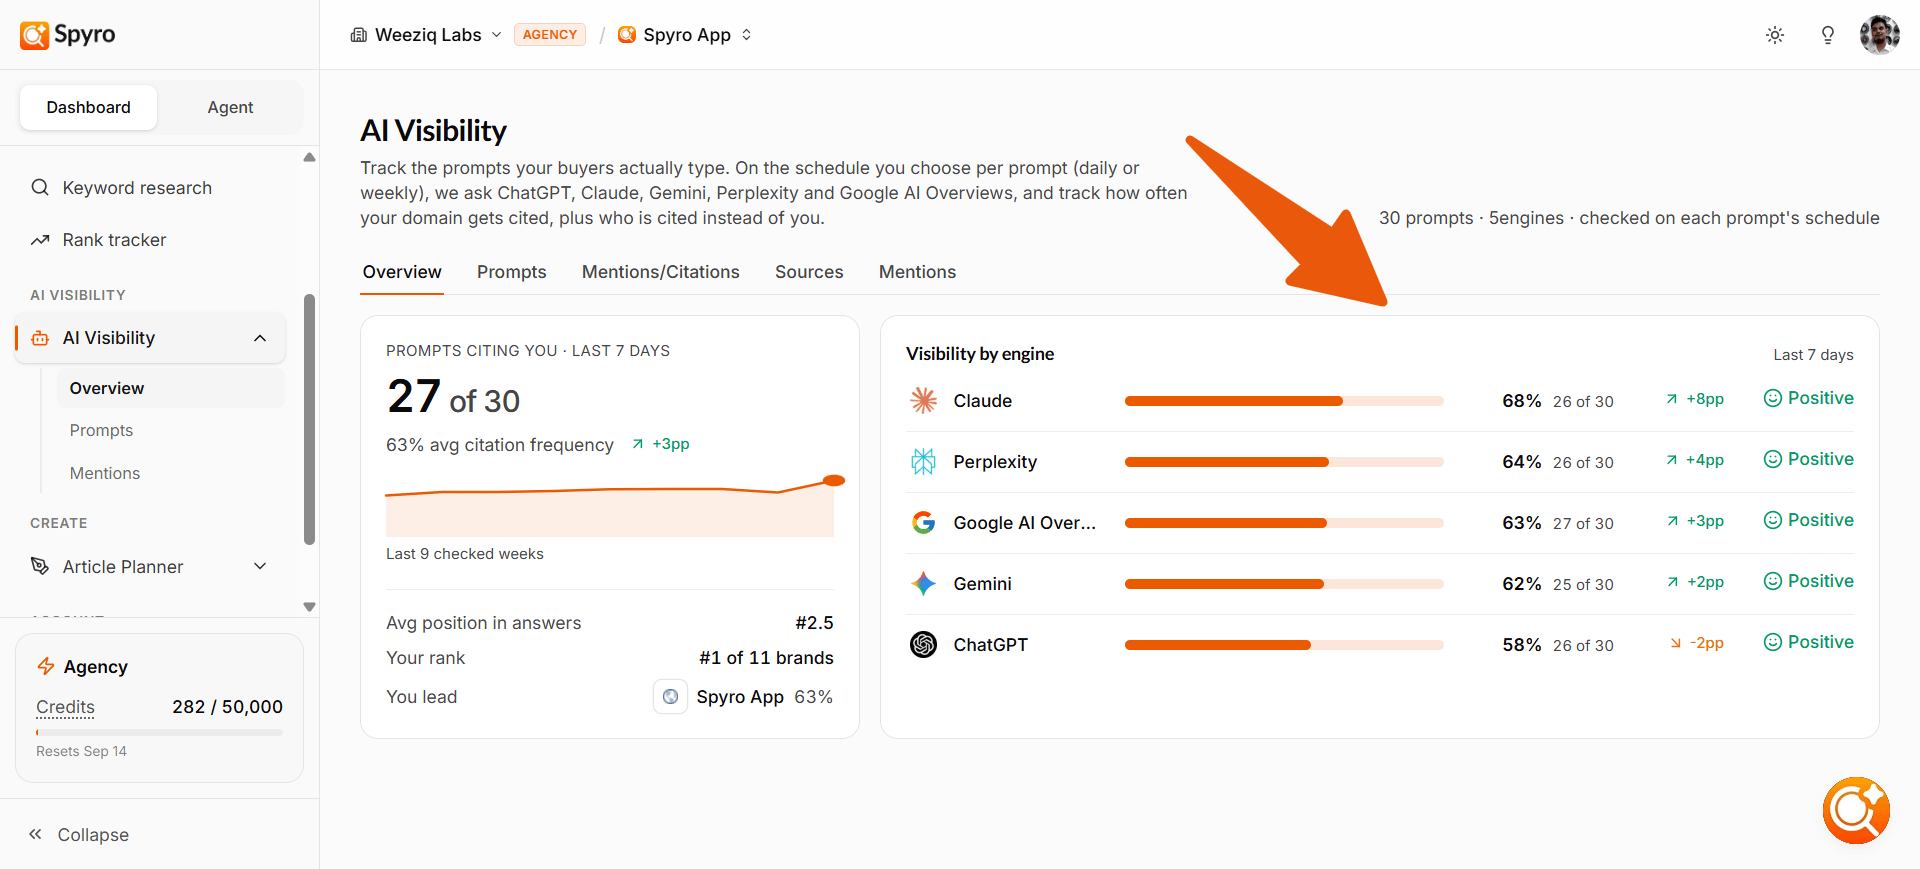
Task: Click the "27 of 30" prompts count
Action: tap(453, 397)
